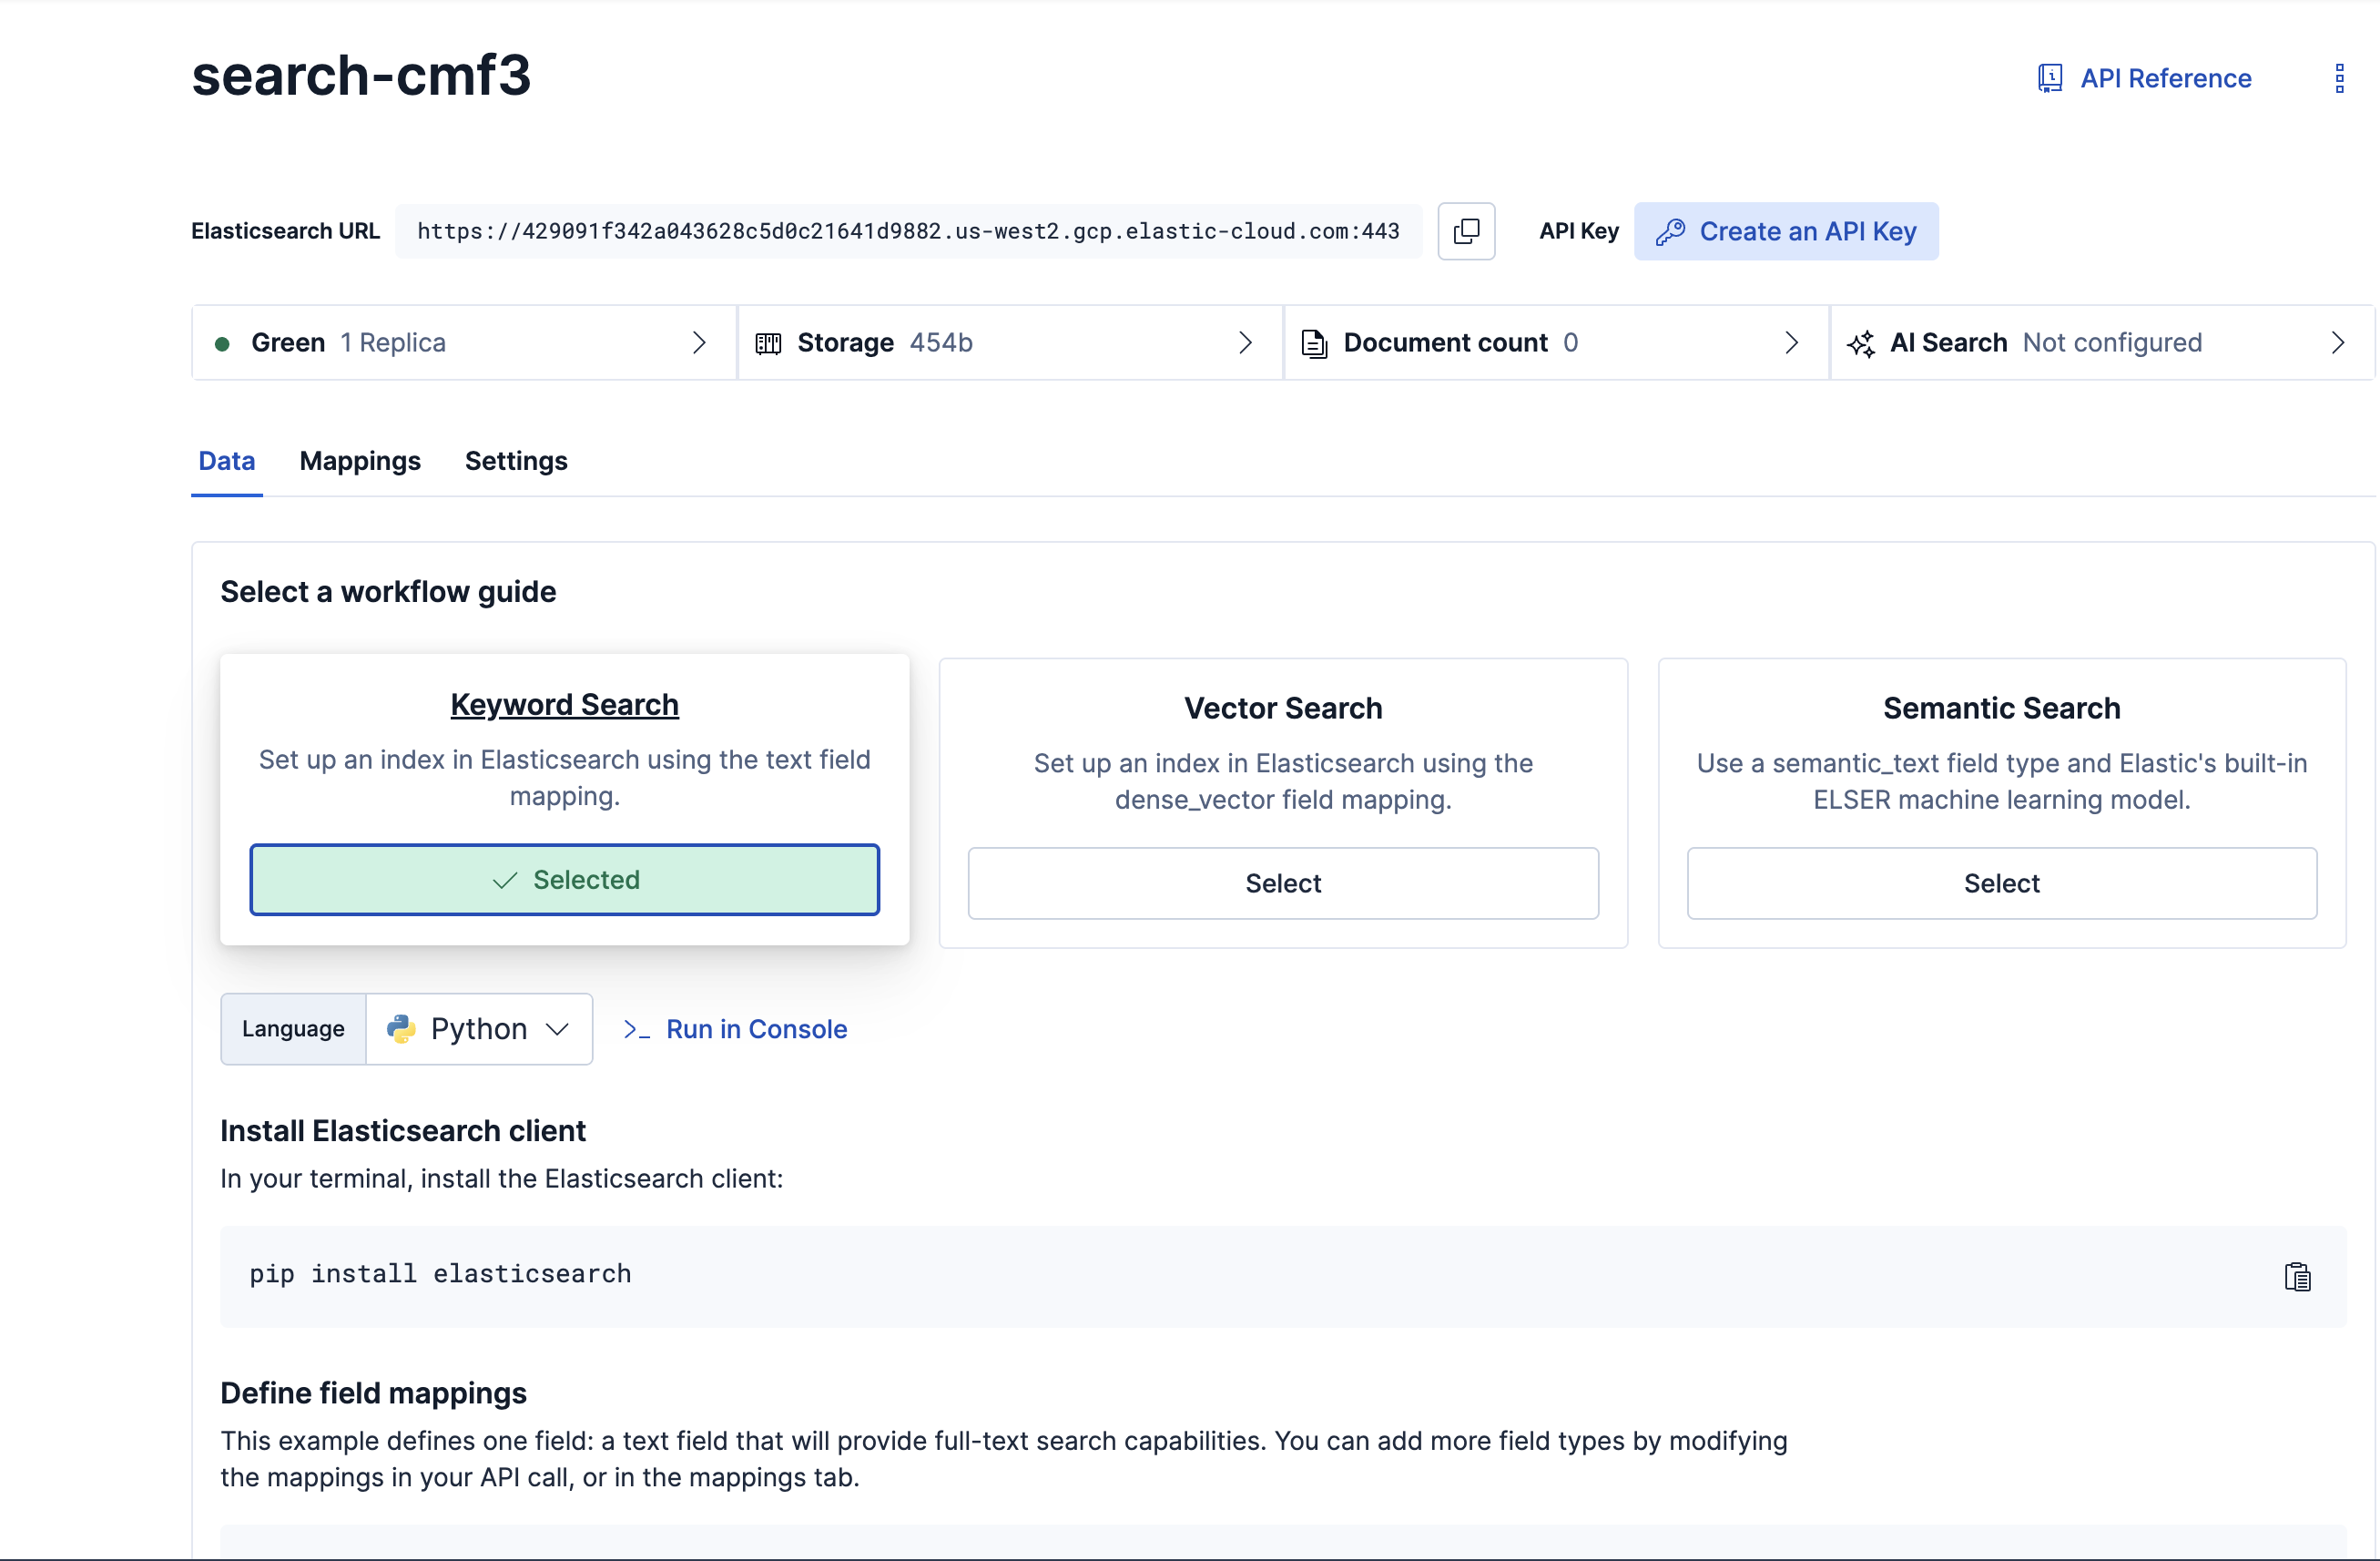Copy the pip install elasticsearch snippet
Screen dimensions: 2380x1561
coord(2297,1275)
